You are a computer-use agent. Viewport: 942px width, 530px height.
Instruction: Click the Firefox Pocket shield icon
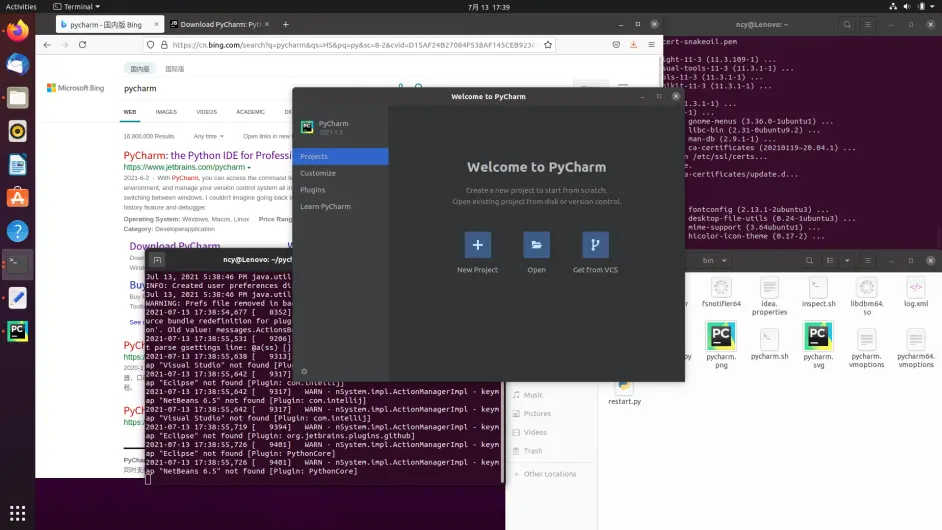[x=616, y=45]
